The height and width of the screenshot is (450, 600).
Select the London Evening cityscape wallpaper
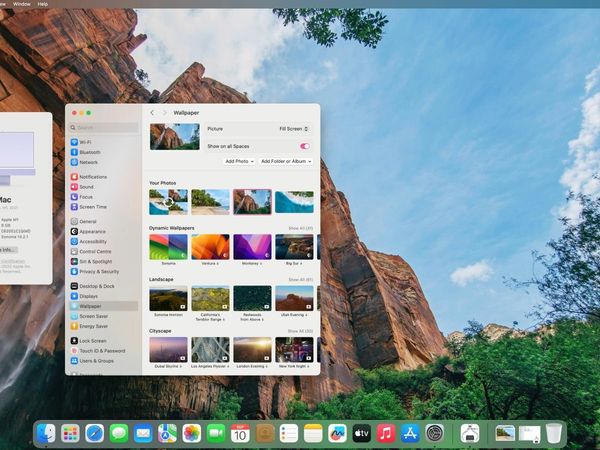click(253, 350)
